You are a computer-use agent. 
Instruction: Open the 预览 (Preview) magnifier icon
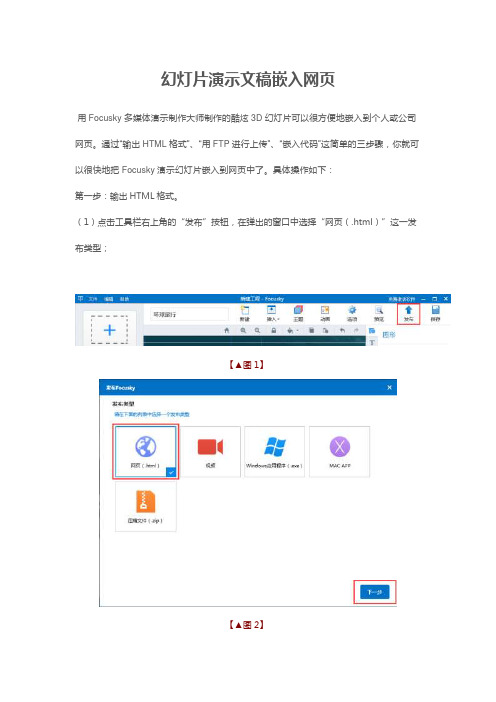tap(379, 310)
